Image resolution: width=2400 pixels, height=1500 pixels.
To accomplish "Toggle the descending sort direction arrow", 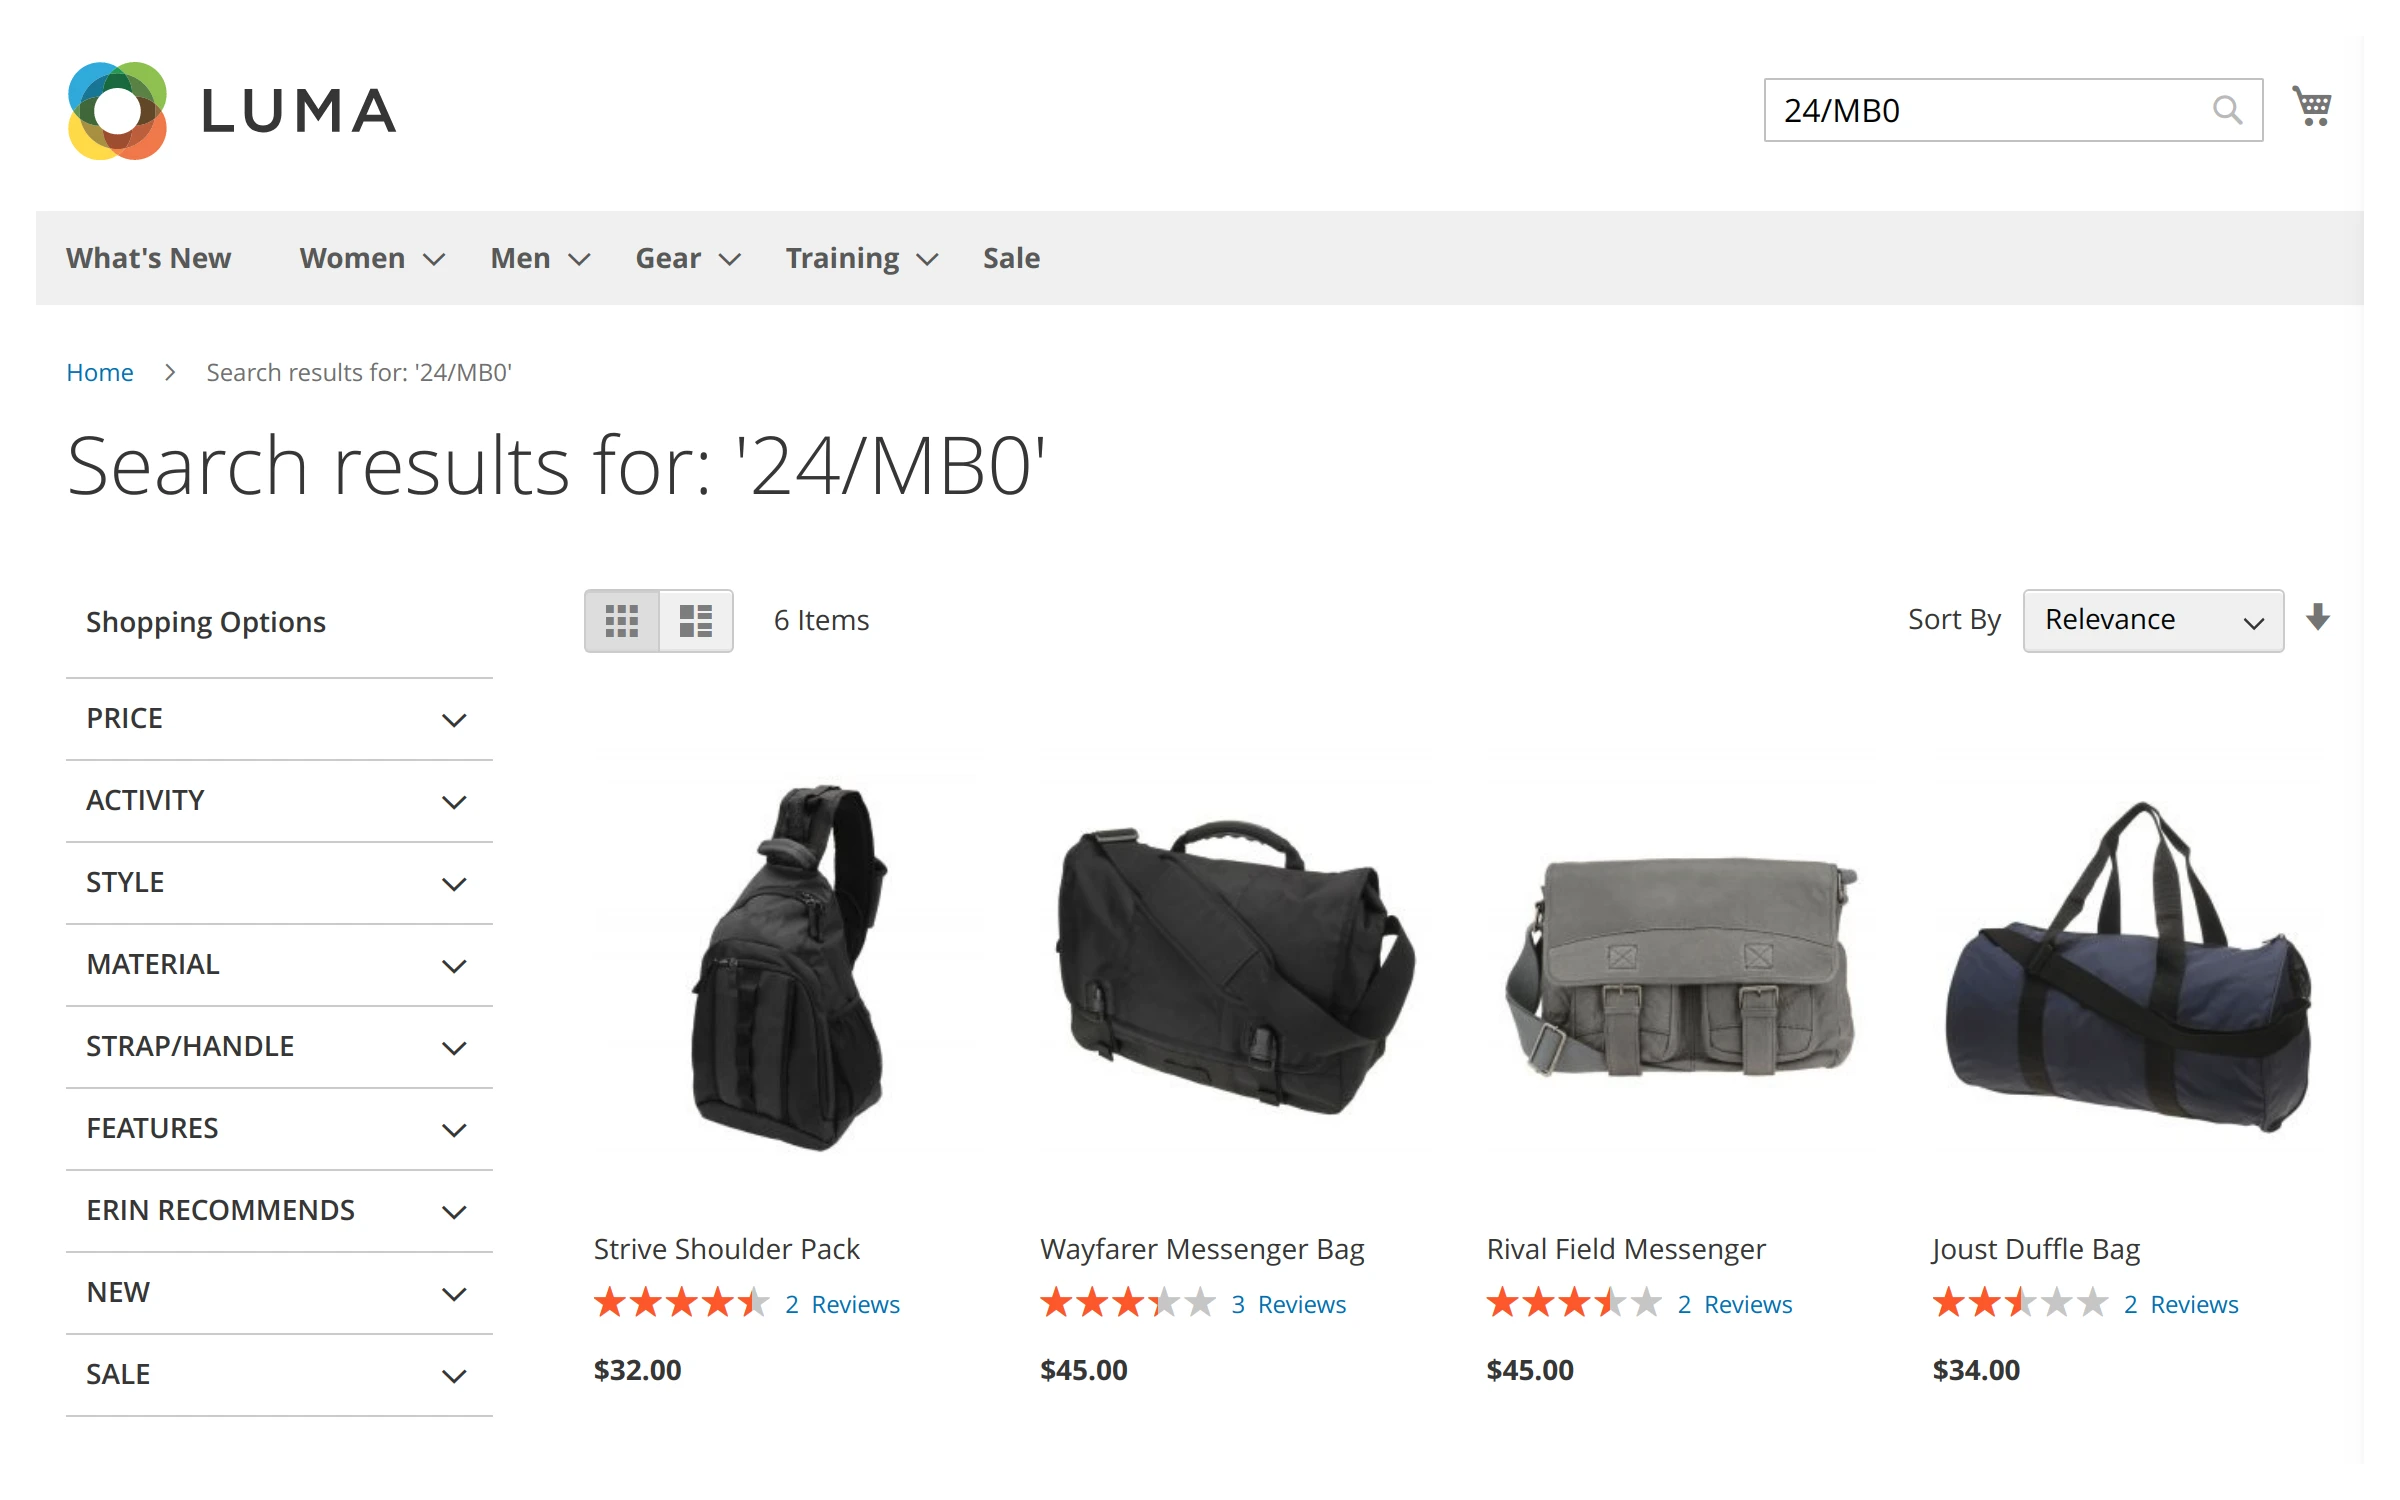I will pyautogui.click(x=2318, y=620).
